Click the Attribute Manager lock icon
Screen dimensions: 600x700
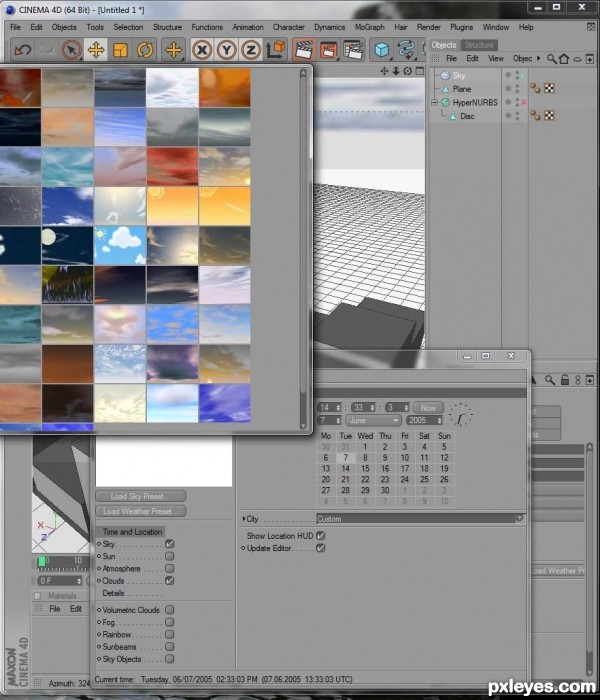(x=565, y=380)
